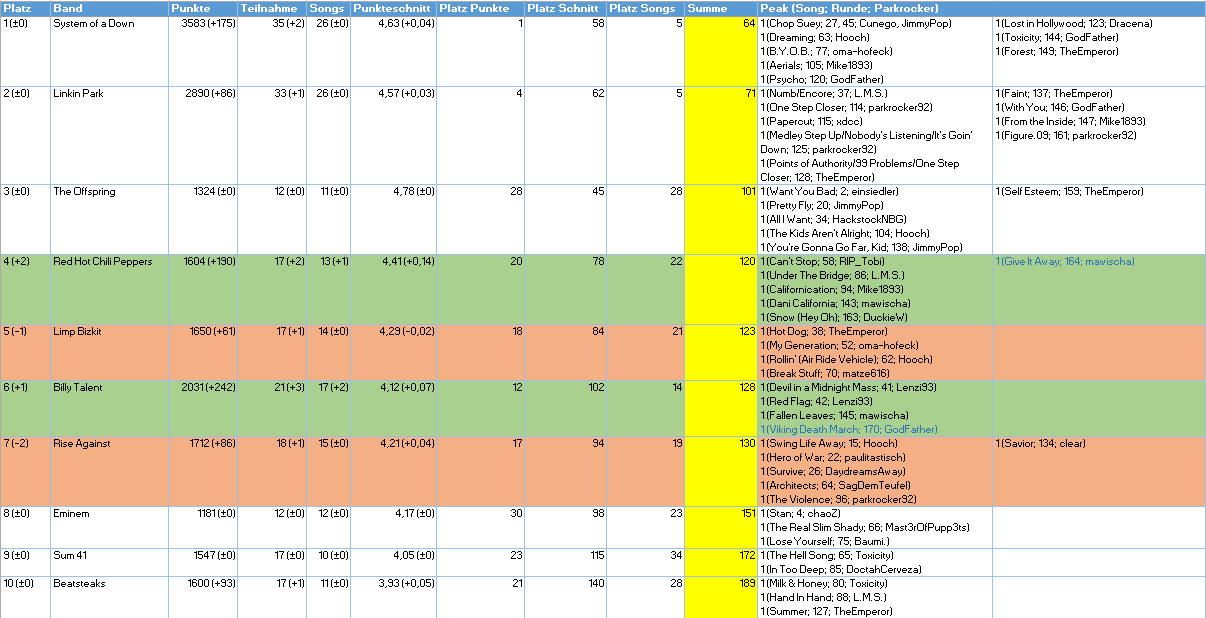Click the Rise Against band cell

109,471
